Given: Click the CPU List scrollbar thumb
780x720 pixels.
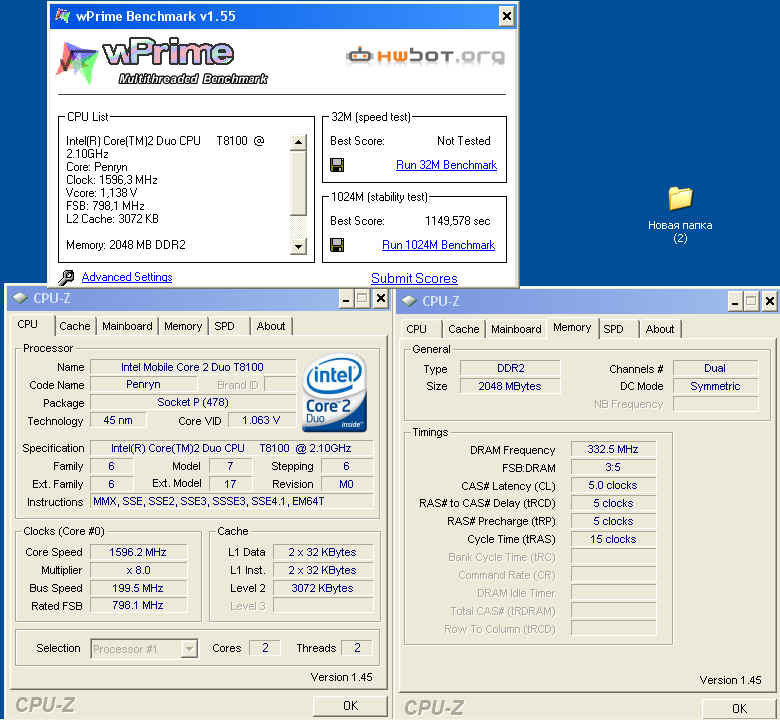Looking at the screenshot, I should point(298,183).
